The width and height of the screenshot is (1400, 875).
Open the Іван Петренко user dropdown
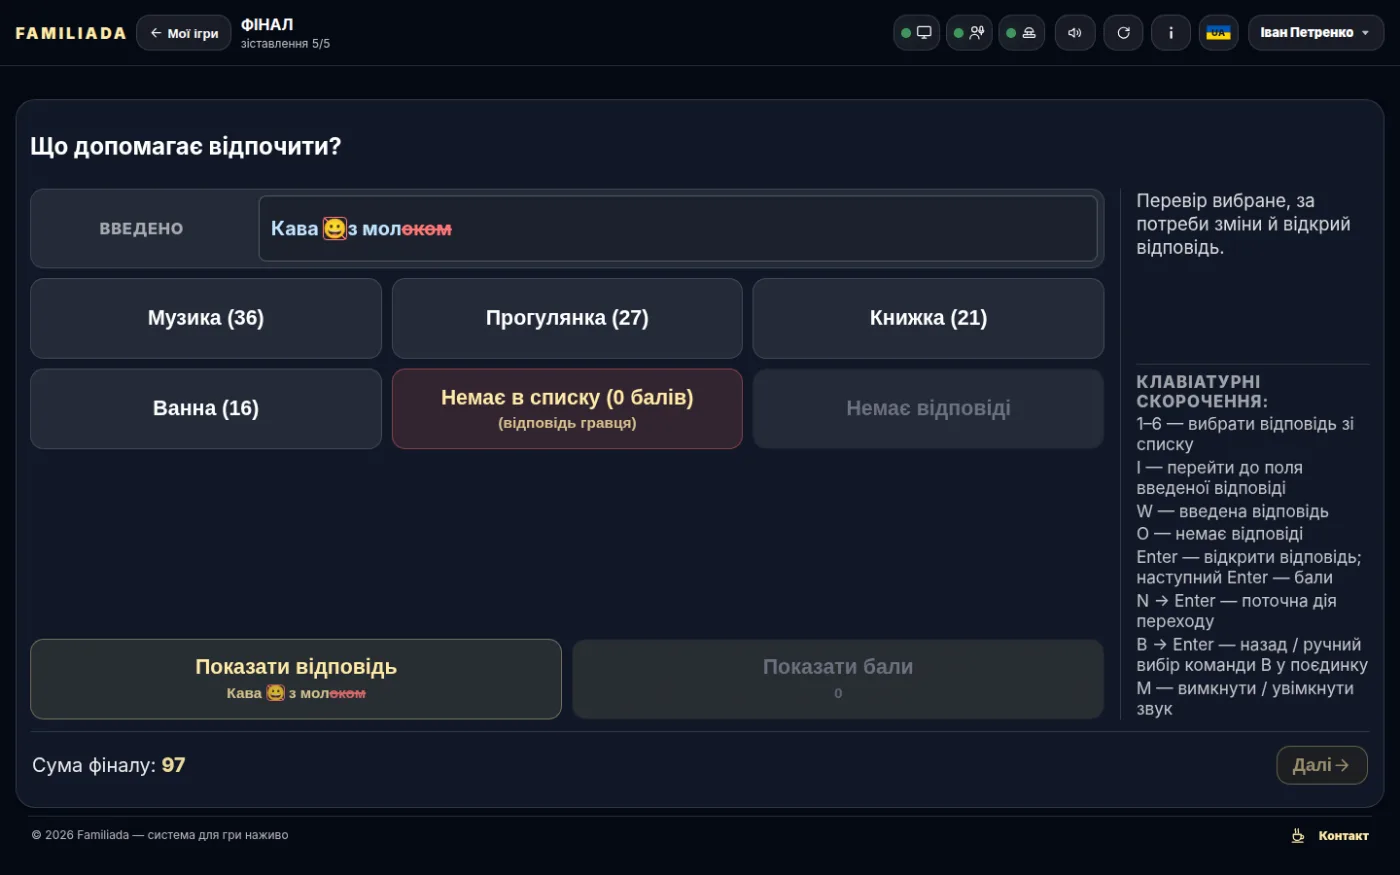click(x=1316, y=33)
